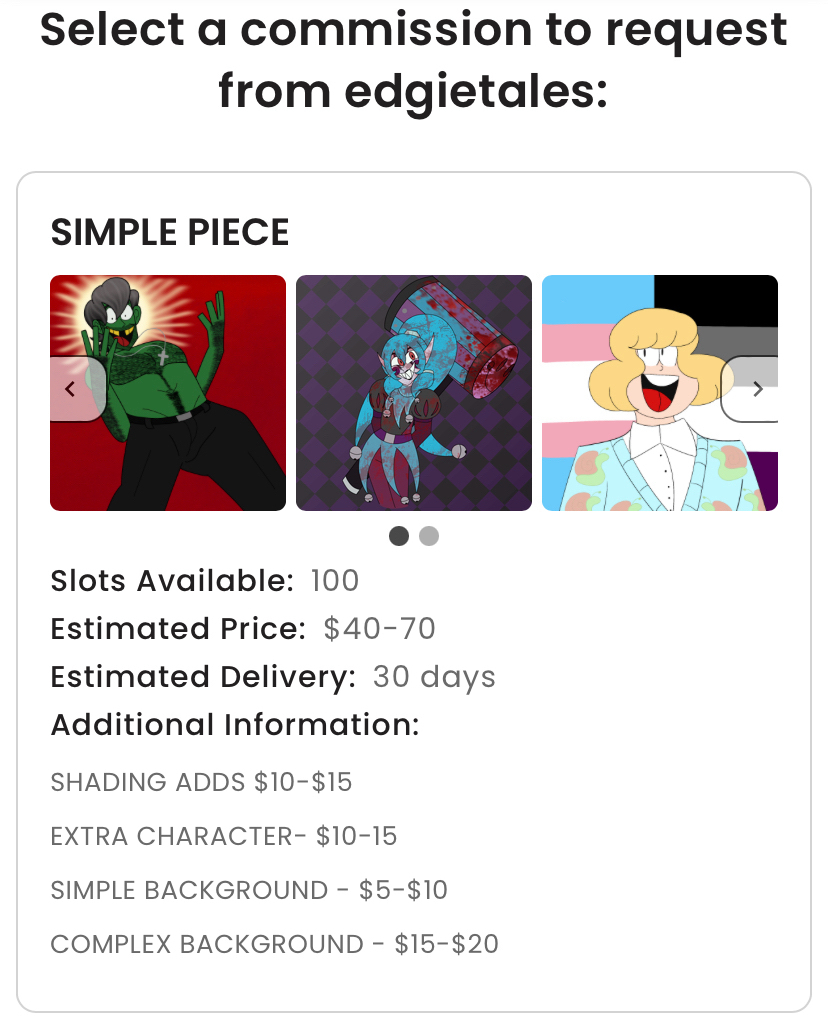Click the Additional Information label
Screen dimensions: 828x1019
(x=235, y=725)
